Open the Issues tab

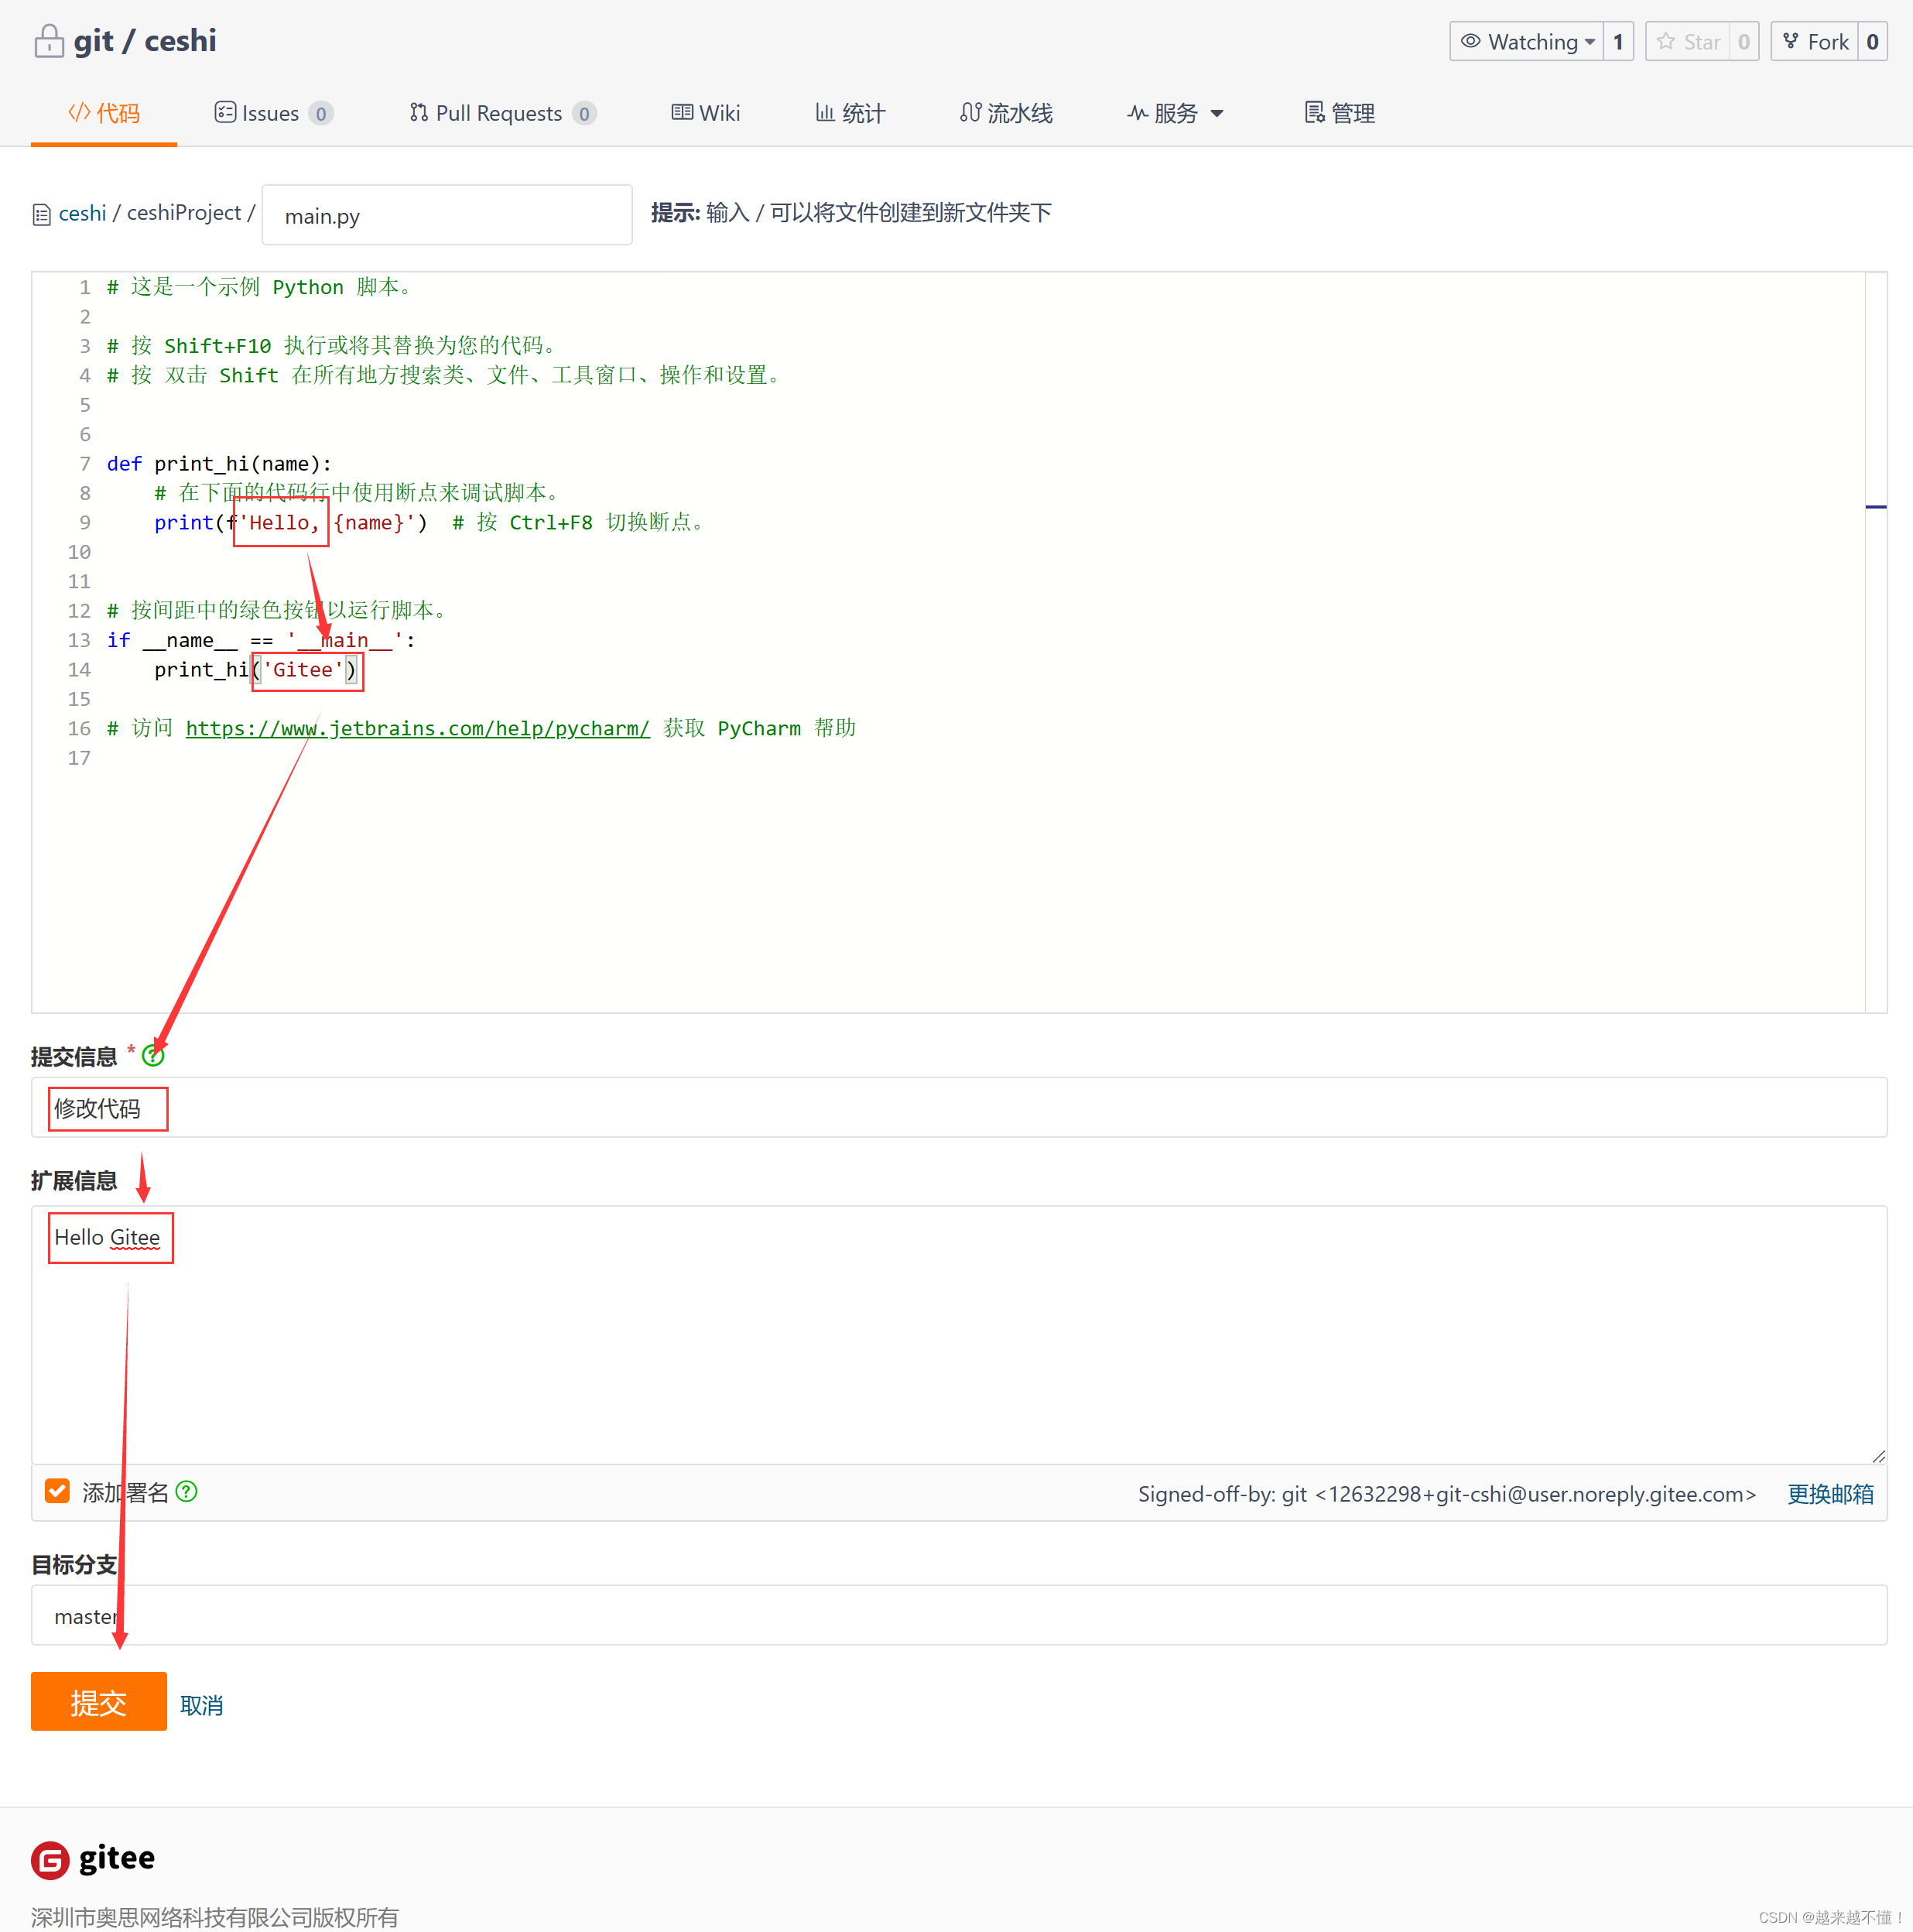273,113
